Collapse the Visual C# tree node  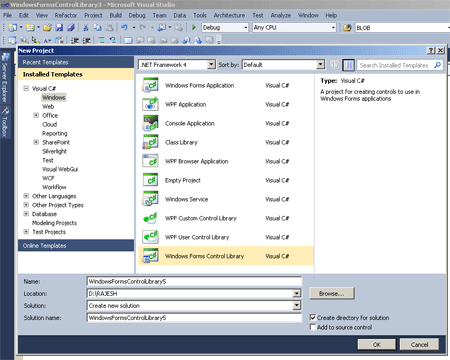(x=26, y=88)
